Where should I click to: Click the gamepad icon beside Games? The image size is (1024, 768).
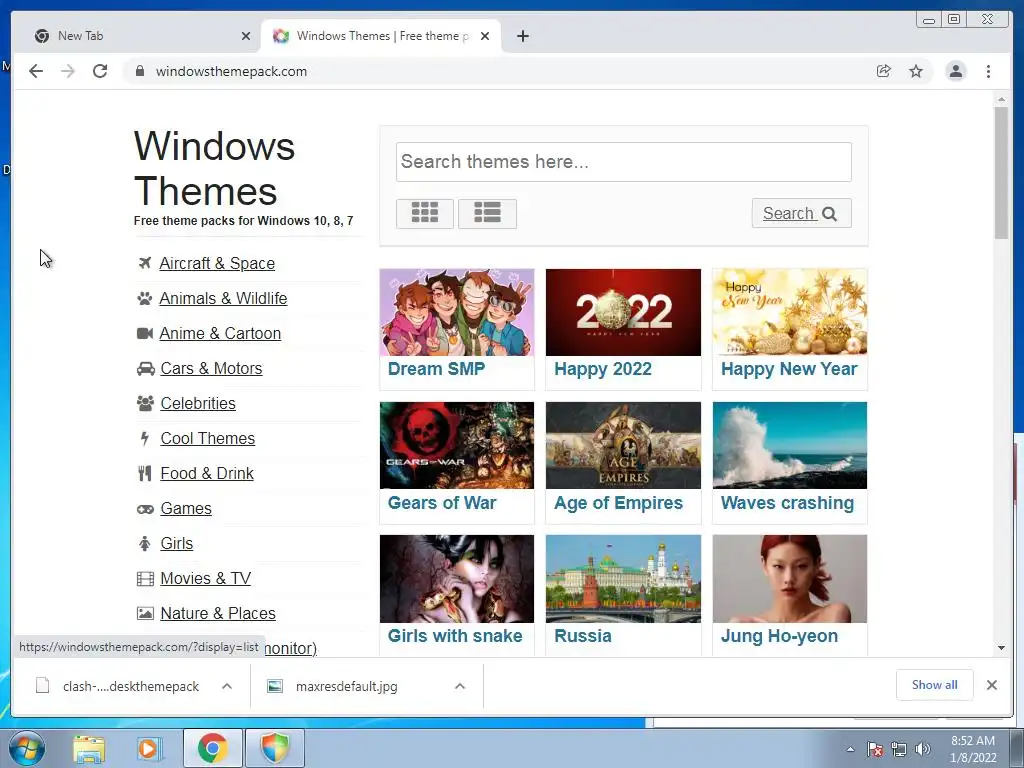[146, 509]
